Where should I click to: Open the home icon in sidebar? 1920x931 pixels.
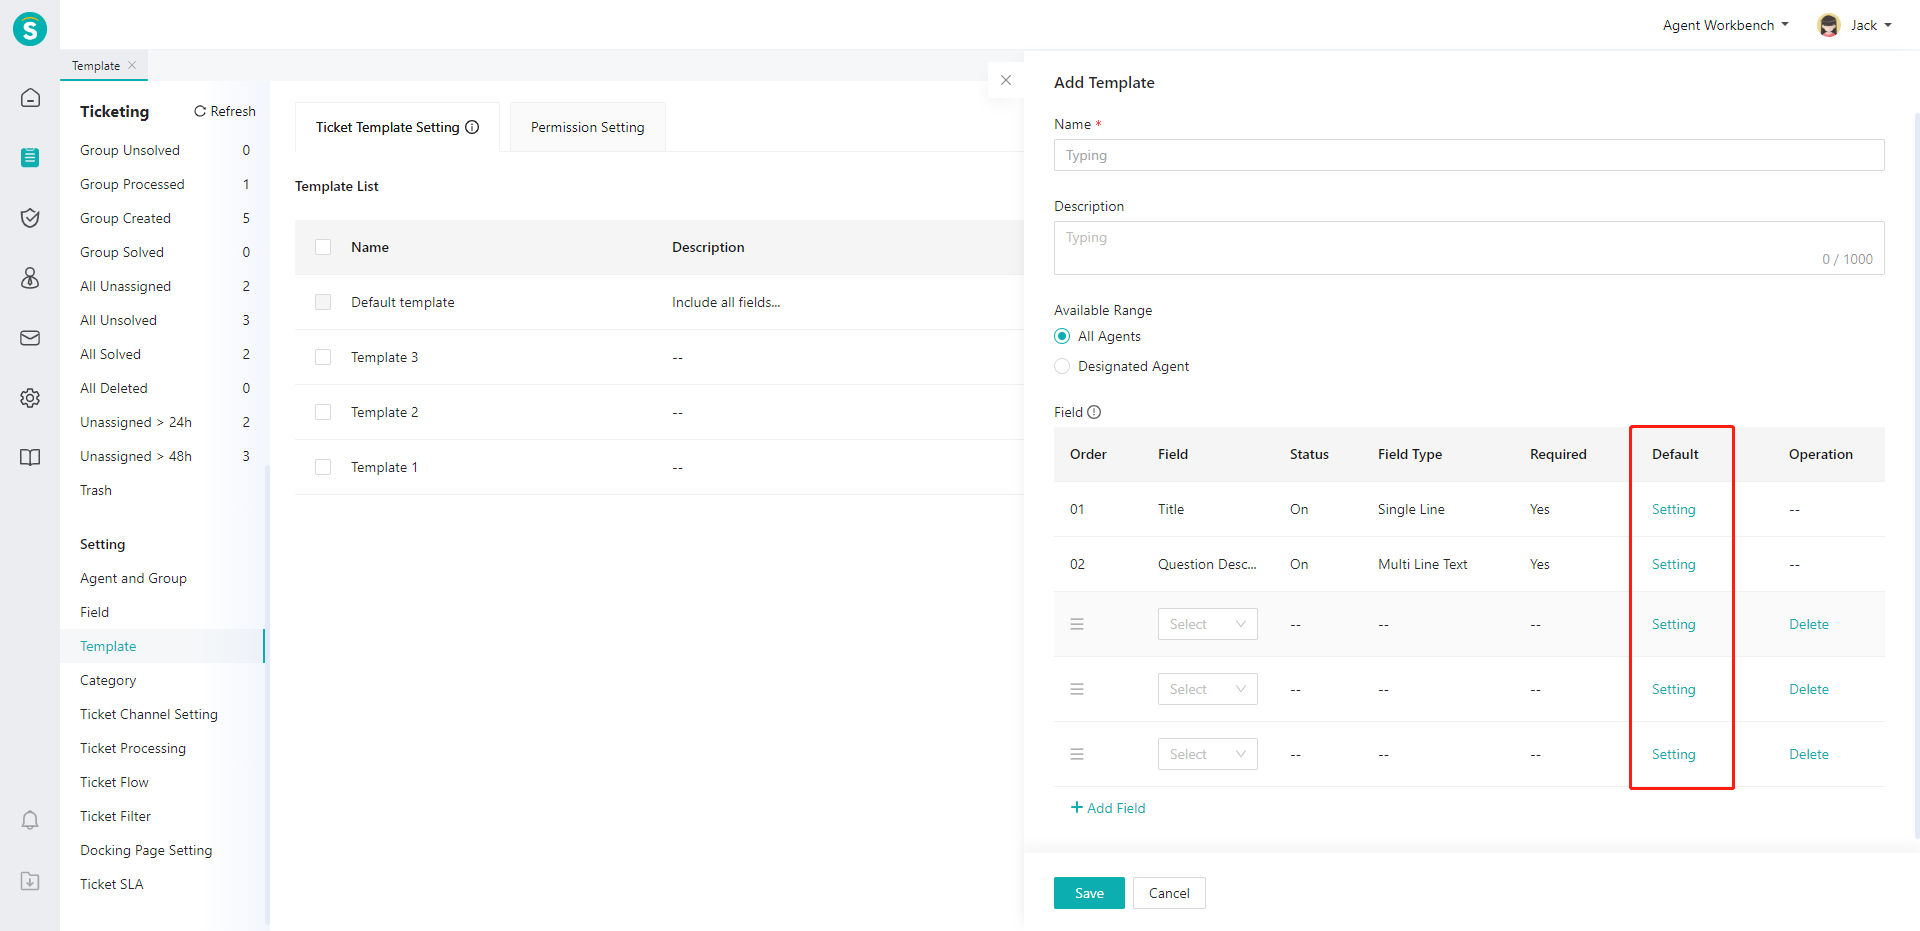click(x=30, y=98)
